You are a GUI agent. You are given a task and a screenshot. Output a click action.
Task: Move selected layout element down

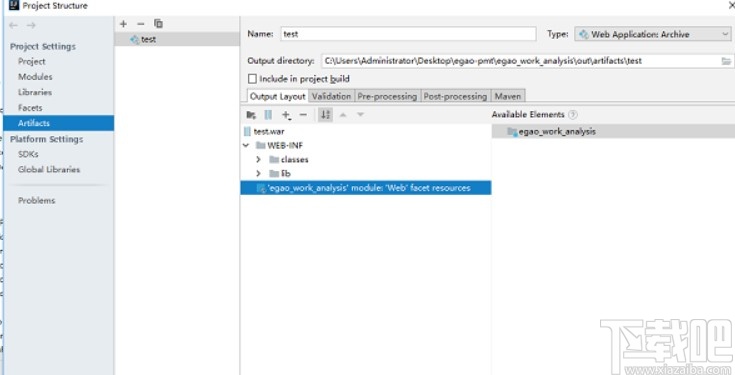[360, 115]
